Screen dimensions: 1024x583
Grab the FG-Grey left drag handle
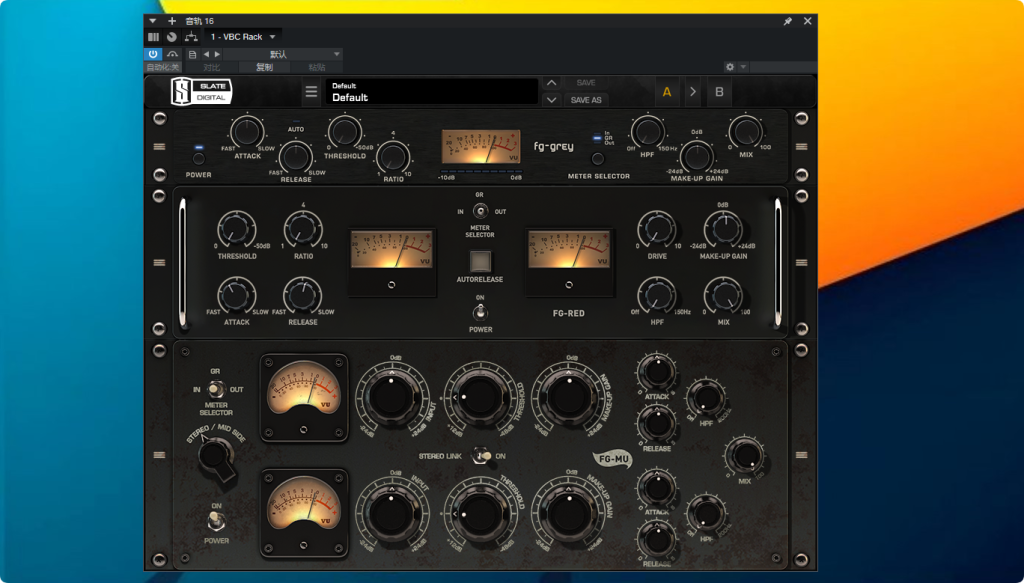(159, 146)
